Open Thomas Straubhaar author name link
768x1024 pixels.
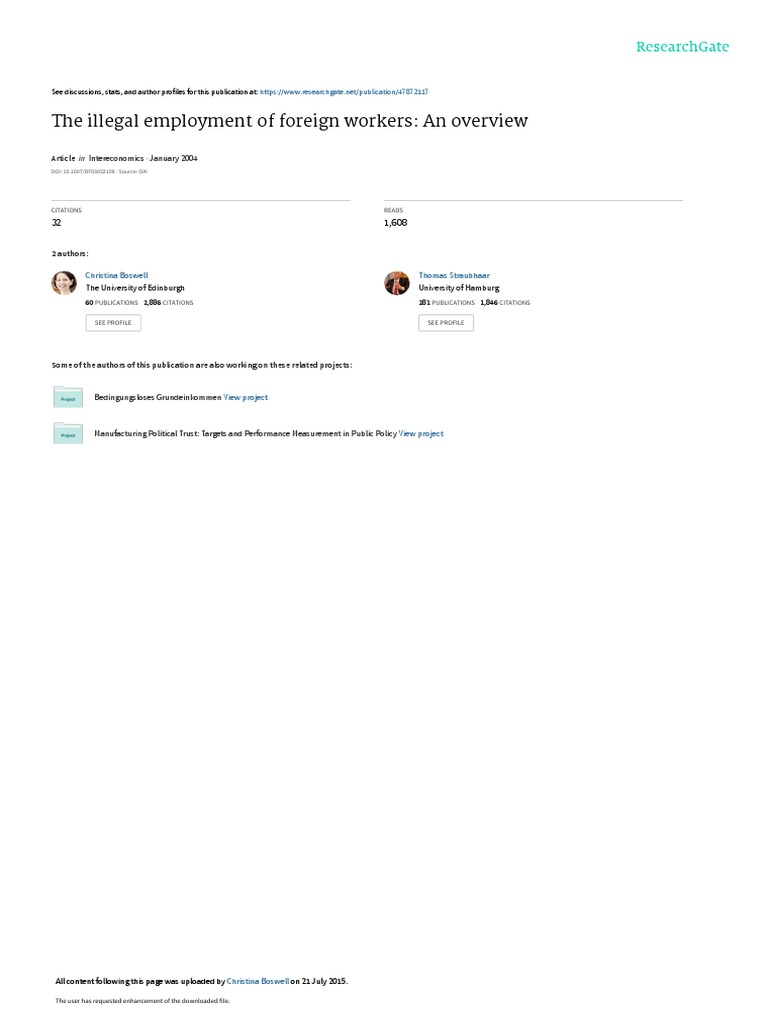click(x=454, y=276)
